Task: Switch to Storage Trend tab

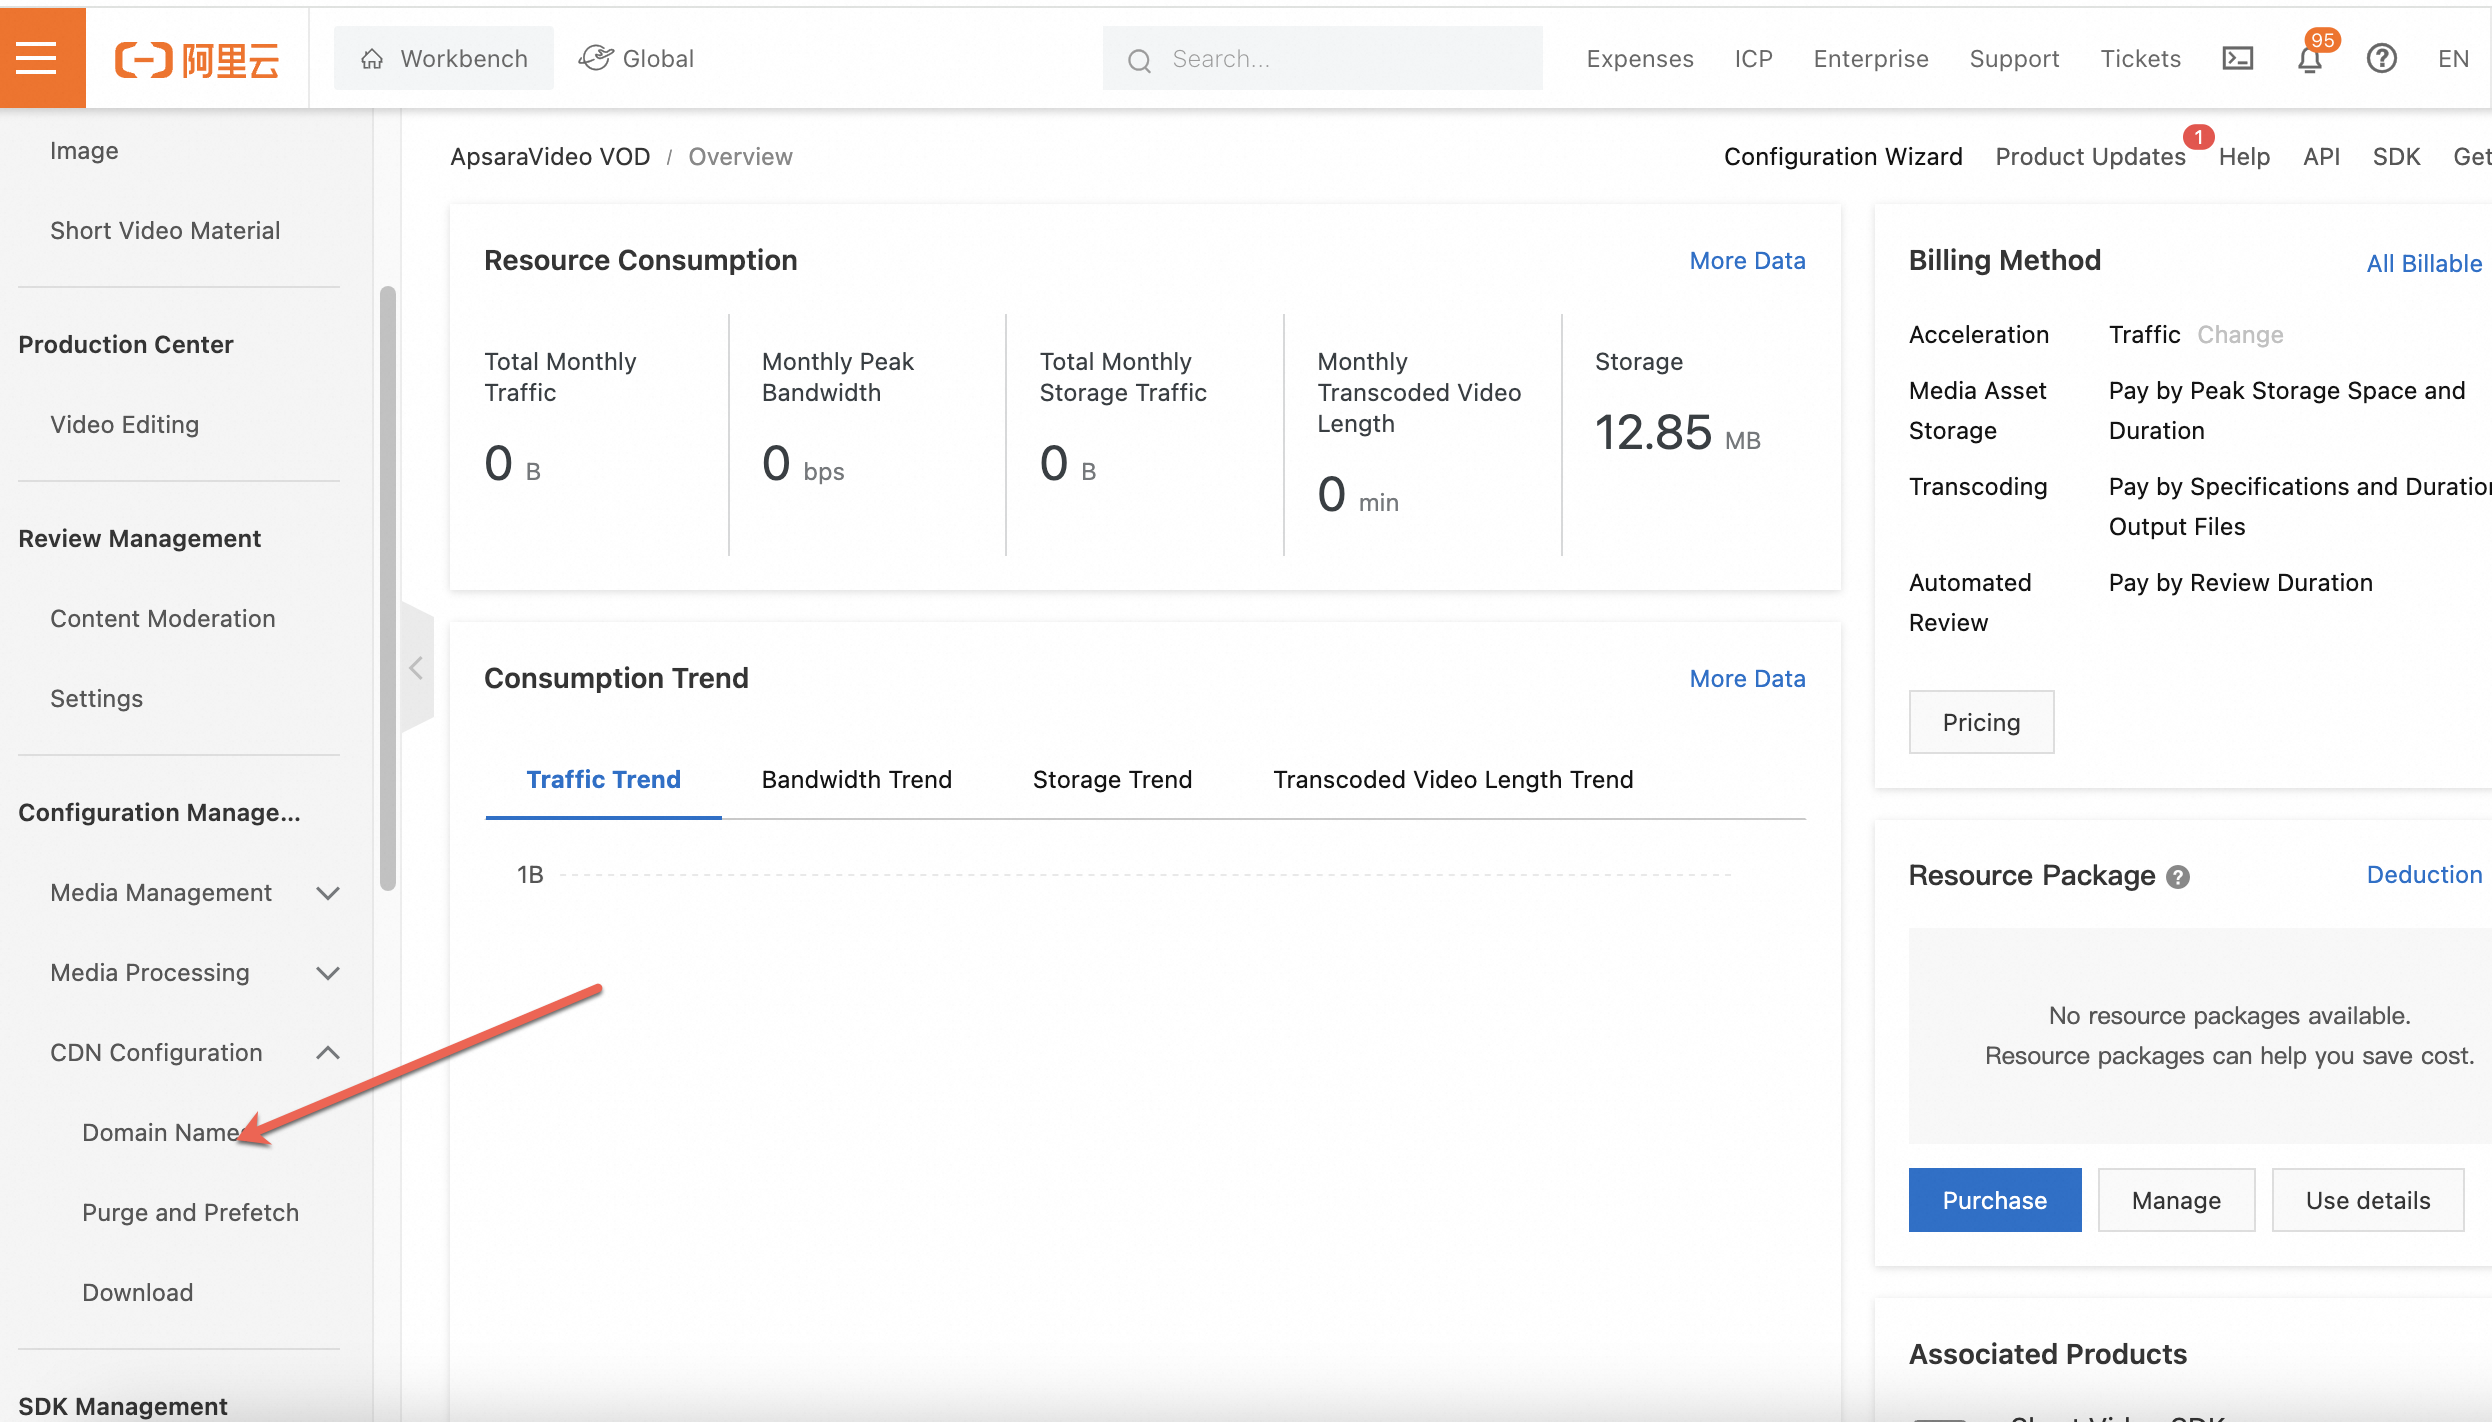Action: (x=1112, y=779)
